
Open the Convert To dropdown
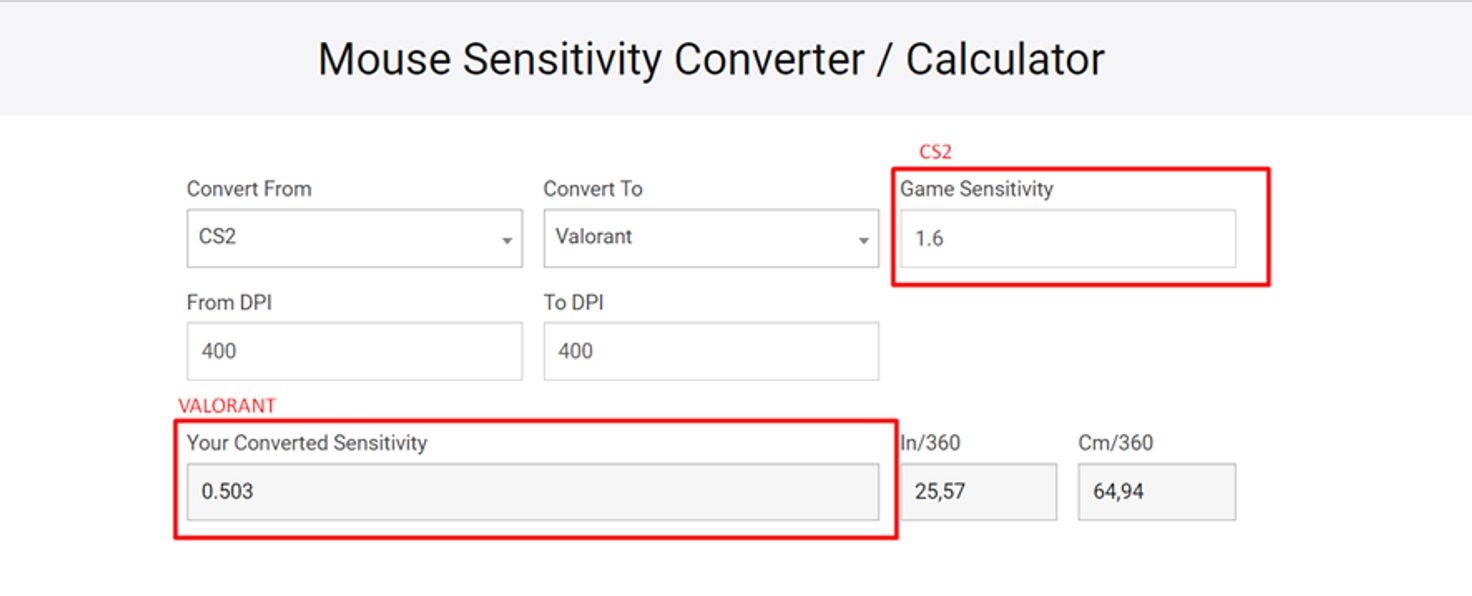click(x=711, y=238)
